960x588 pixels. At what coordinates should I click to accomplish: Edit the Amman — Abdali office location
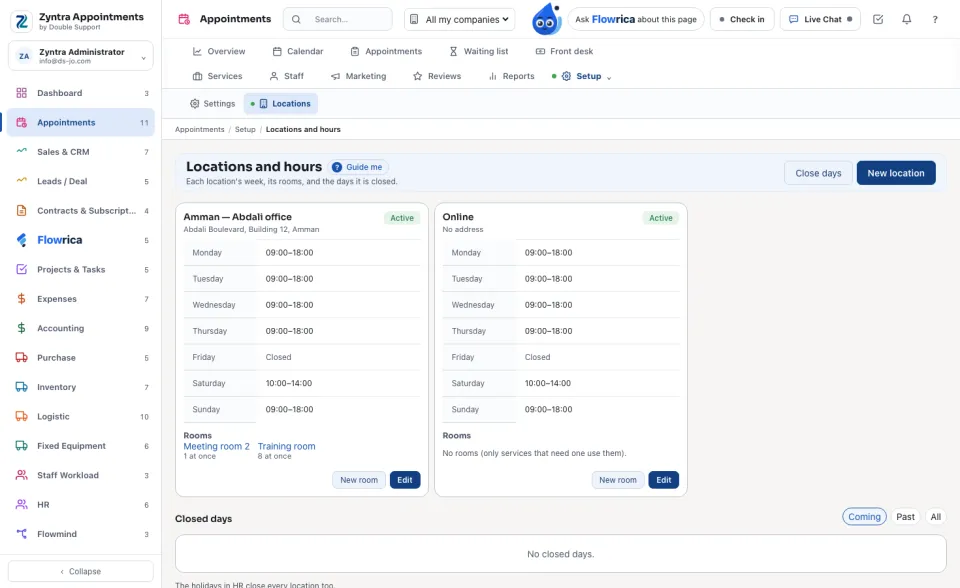tap(405, 480)
